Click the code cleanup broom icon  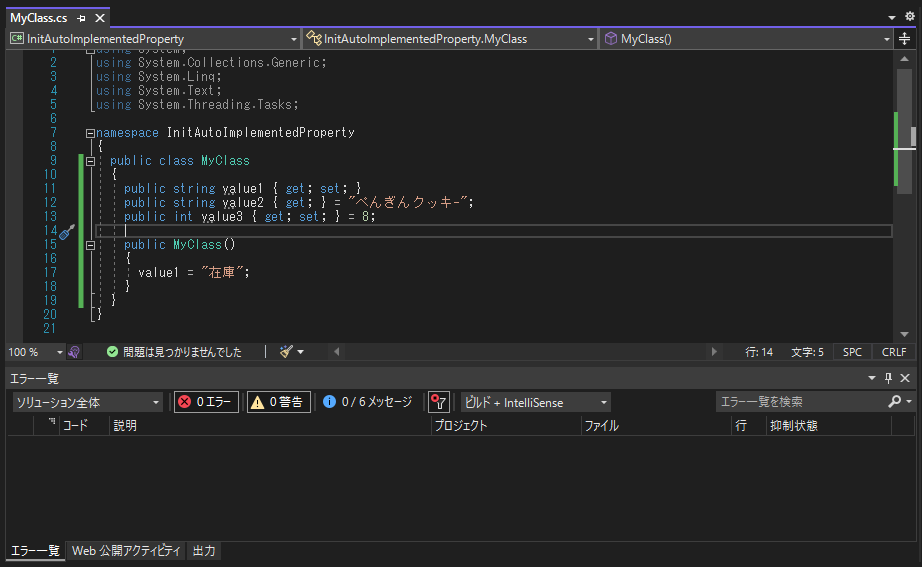pos(286,352)
